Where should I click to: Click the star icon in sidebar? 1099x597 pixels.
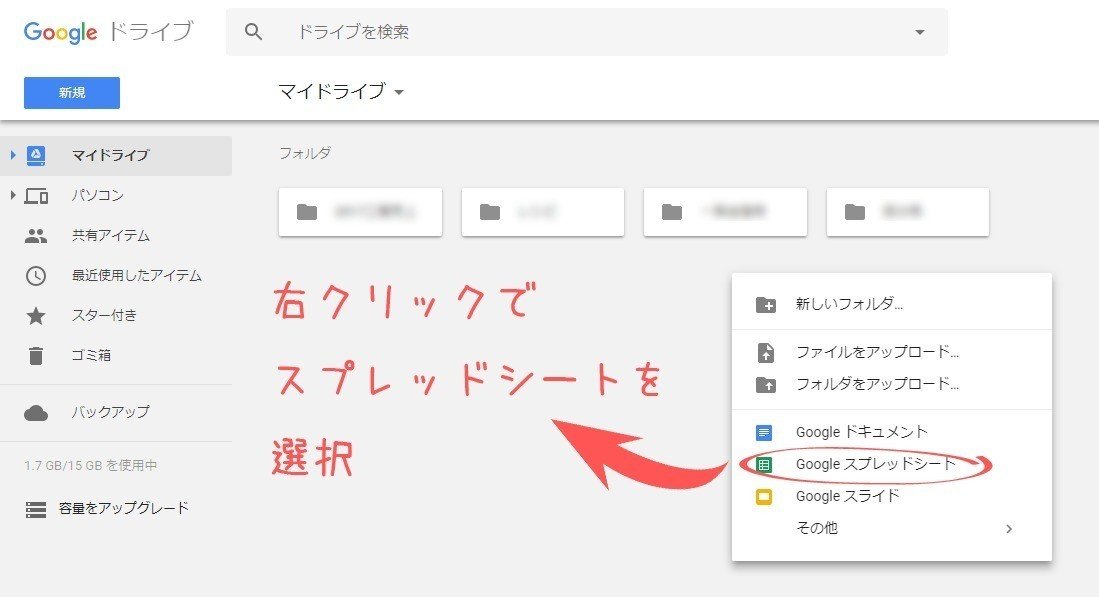(36, 315)
